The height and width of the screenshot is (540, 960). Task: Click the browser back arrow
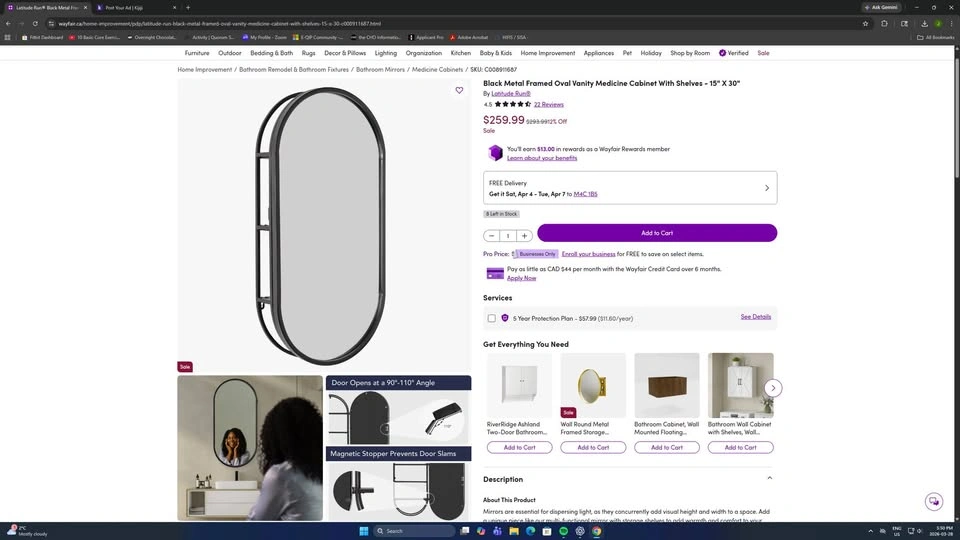pos(8,23)
